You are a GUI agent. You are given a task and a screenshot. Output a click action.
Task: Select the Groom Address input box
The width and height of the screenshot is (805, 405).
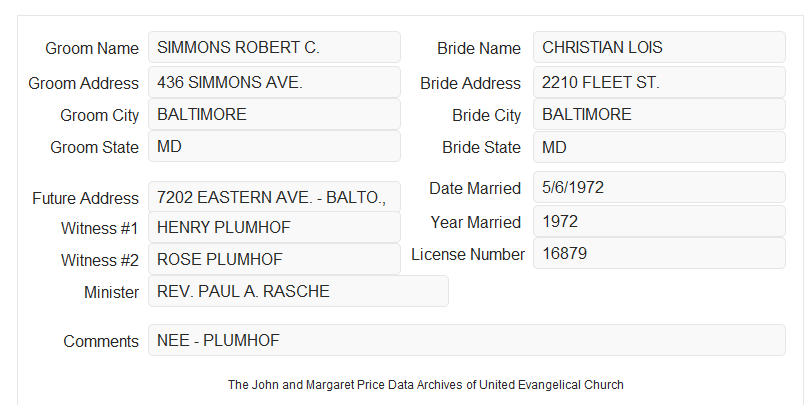click(x=274, y=82)
